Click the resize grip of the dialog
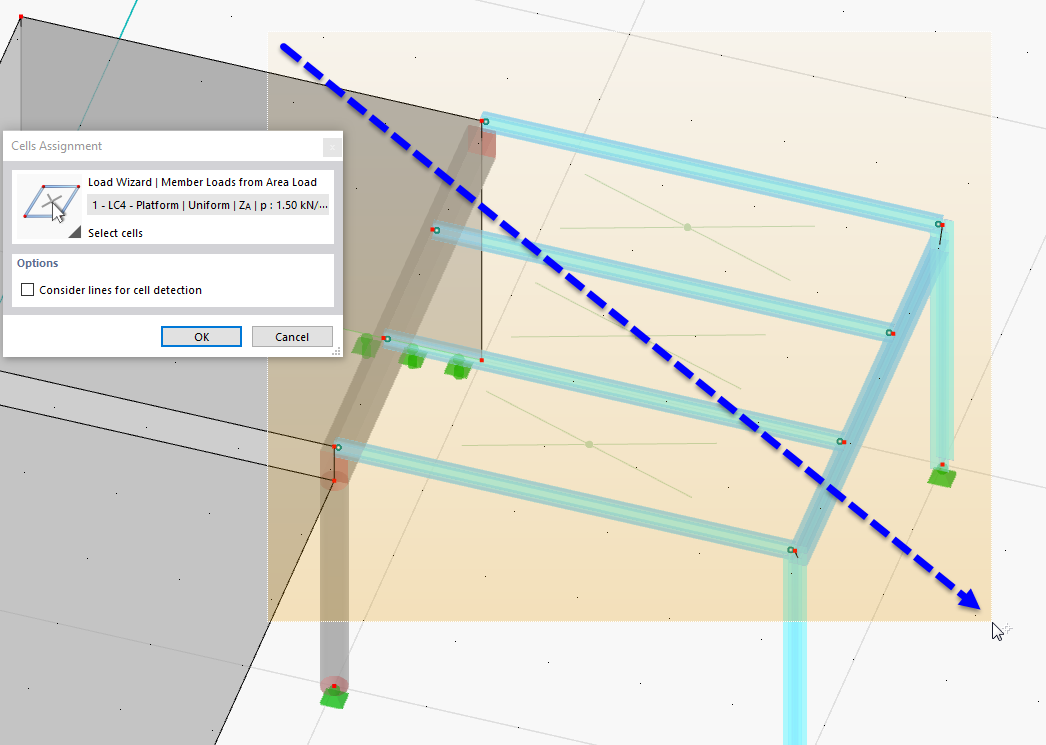 pos(338,352)
